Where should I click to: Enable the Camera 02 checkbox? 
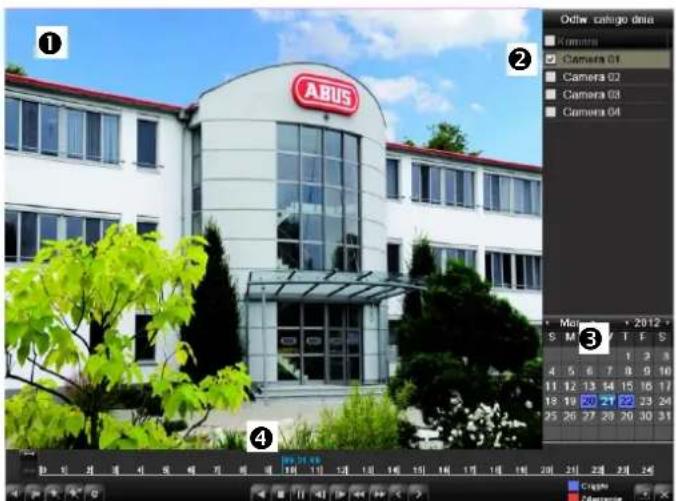coord(551,77)
